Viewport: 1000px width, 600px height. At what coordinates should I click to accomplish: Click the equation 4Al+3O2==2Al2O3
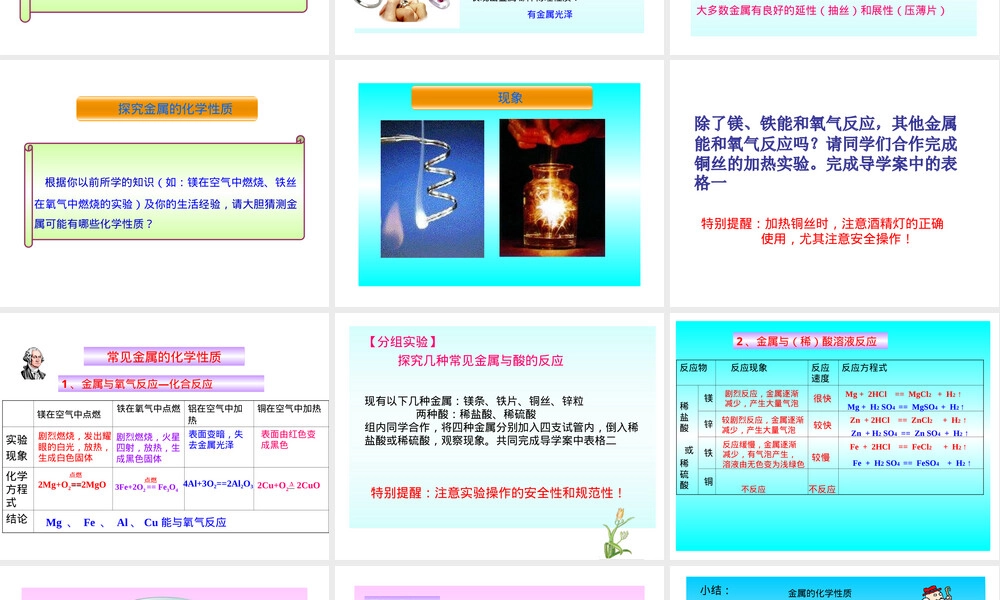coord(218,484)
